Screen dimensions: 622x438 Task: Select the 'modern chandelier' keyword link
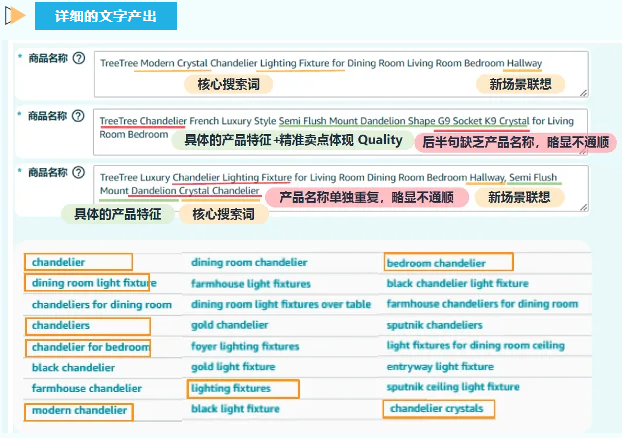point(79,410)
